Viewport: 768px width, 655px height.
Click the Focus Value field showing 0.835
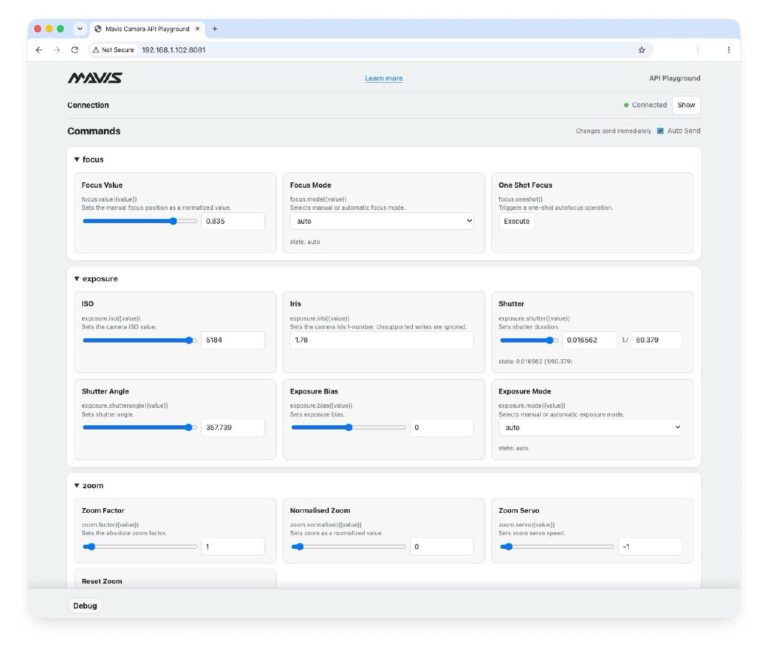click(x=233, y=221)
